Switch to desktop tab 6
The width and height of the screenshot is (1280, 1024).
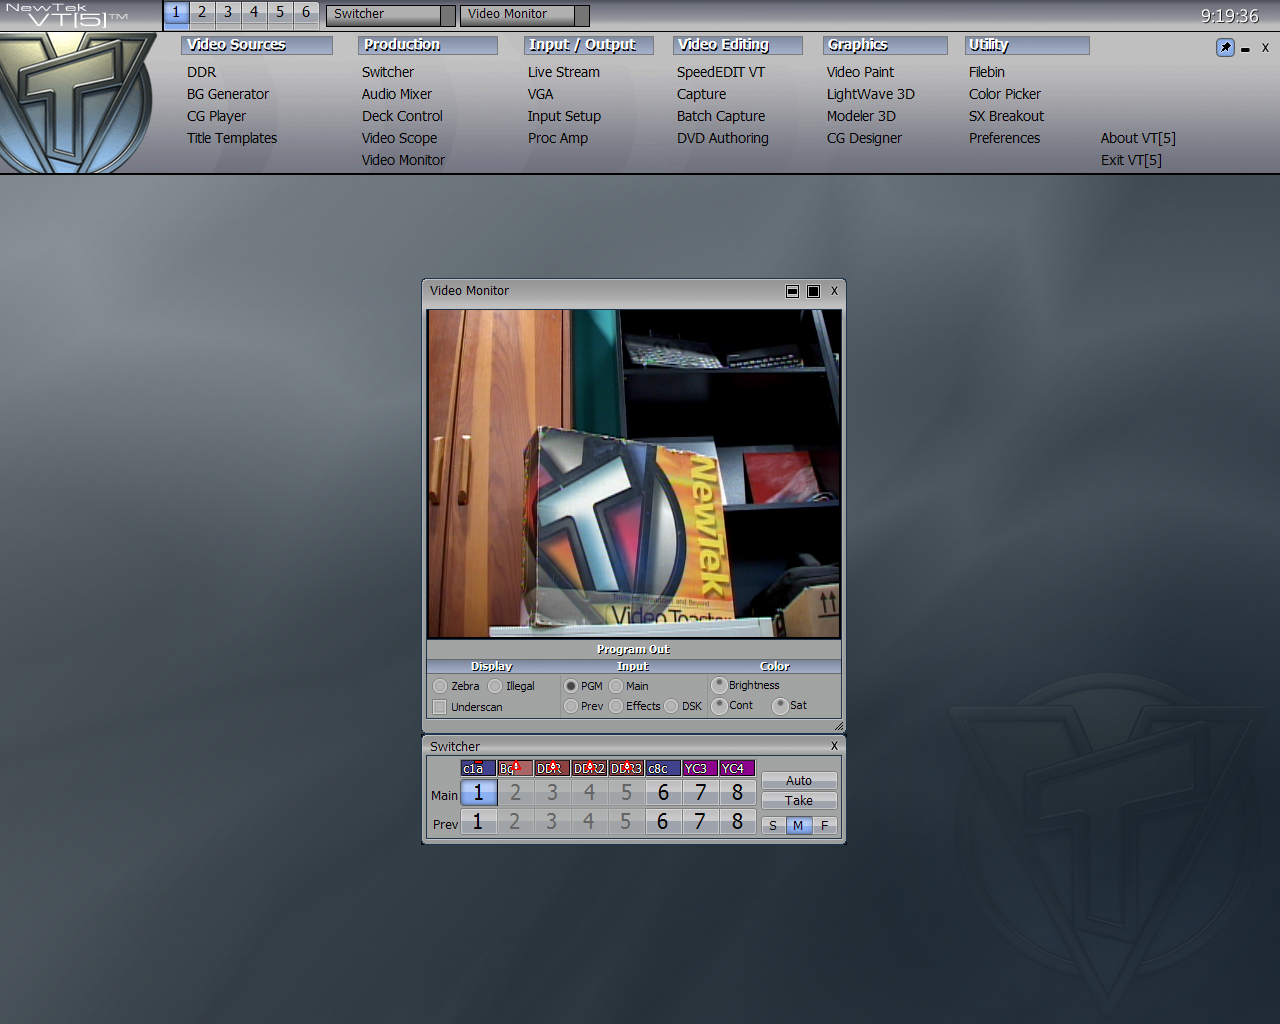coord(306,14)
